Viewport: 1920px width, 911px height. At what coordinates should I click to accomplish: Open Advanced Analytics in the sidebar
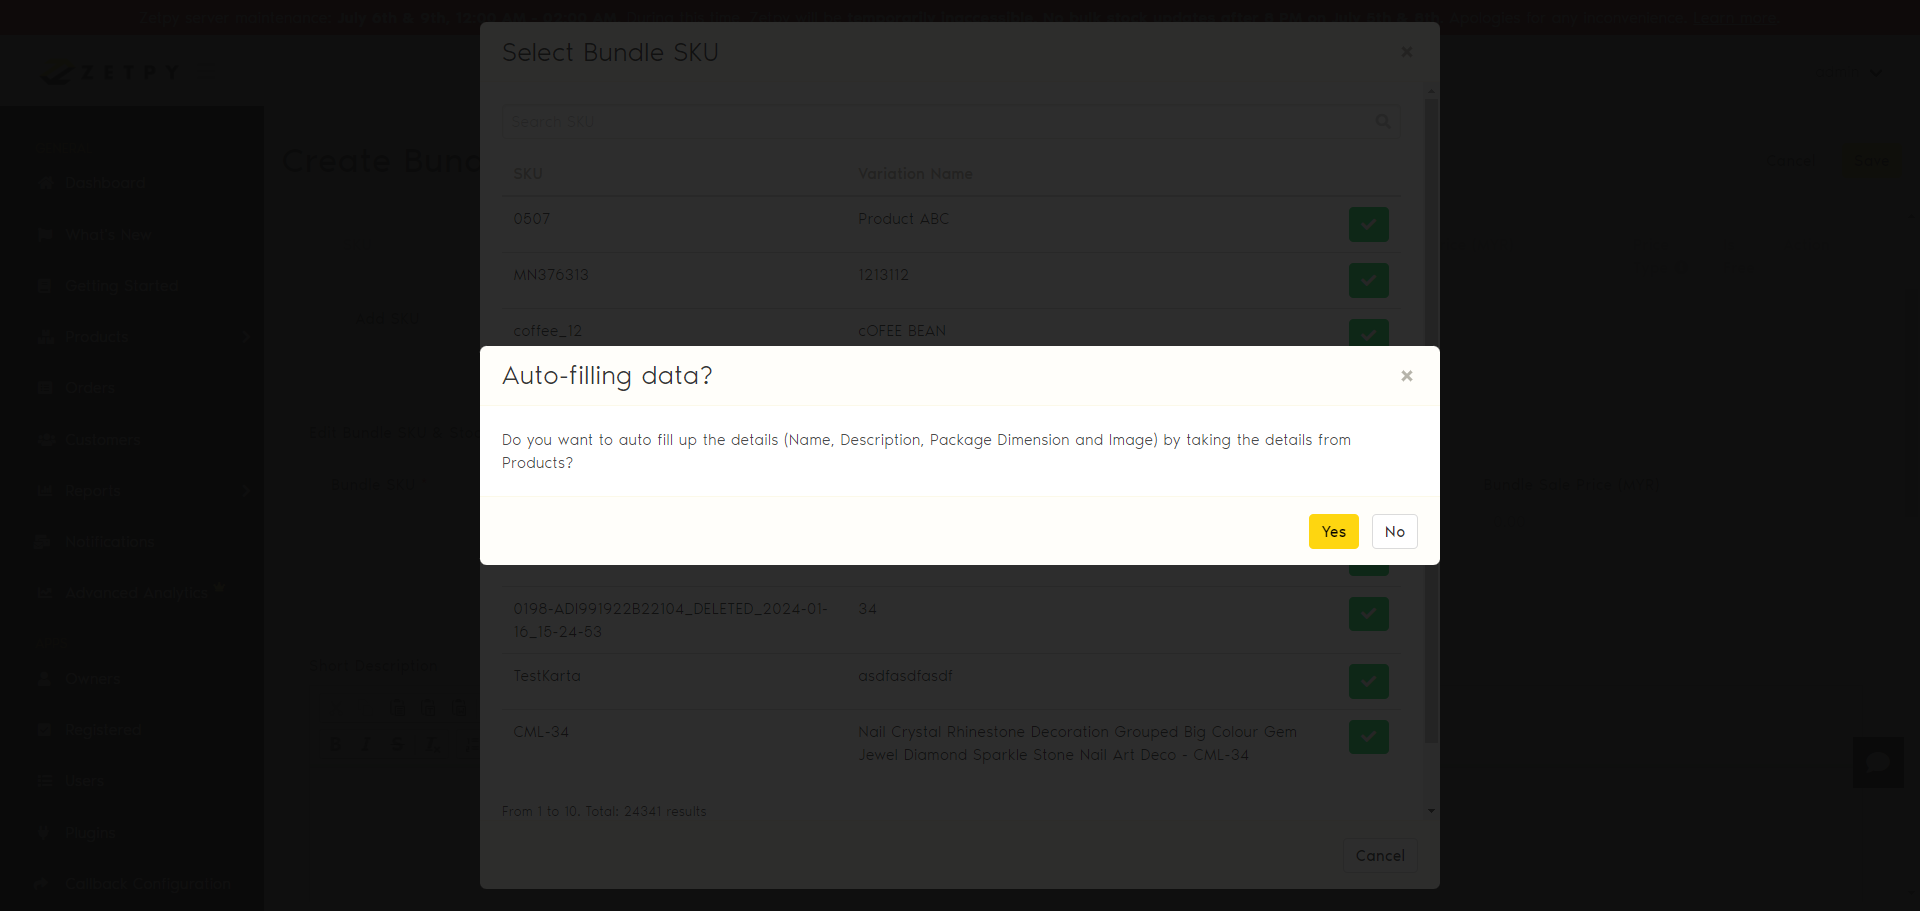(x=136, y=593)
